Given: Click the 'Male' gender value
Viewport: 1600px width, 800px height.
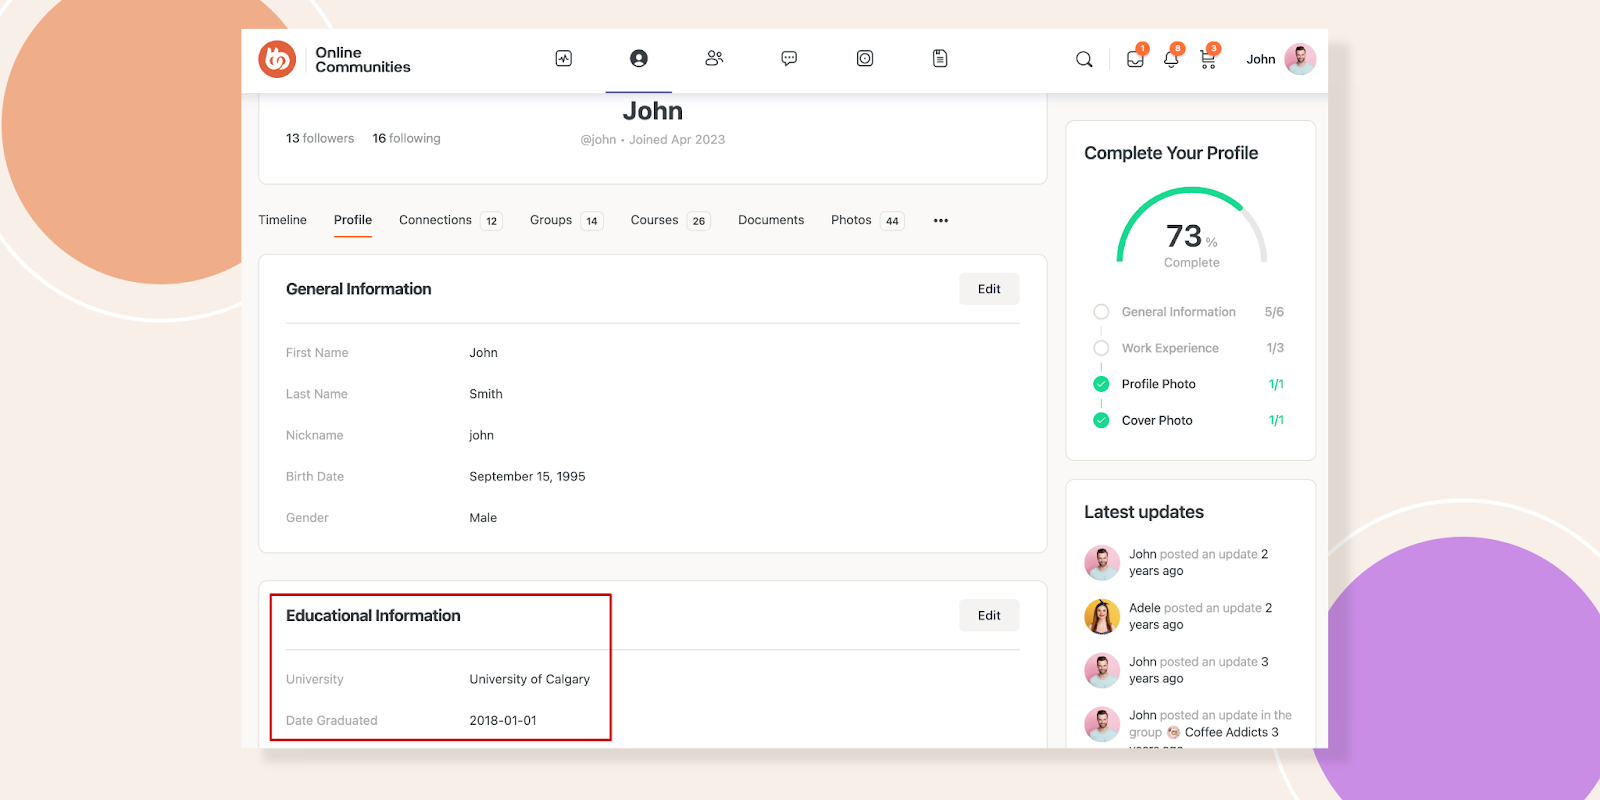Looking at the screenshot, I should tap(483, 518).
